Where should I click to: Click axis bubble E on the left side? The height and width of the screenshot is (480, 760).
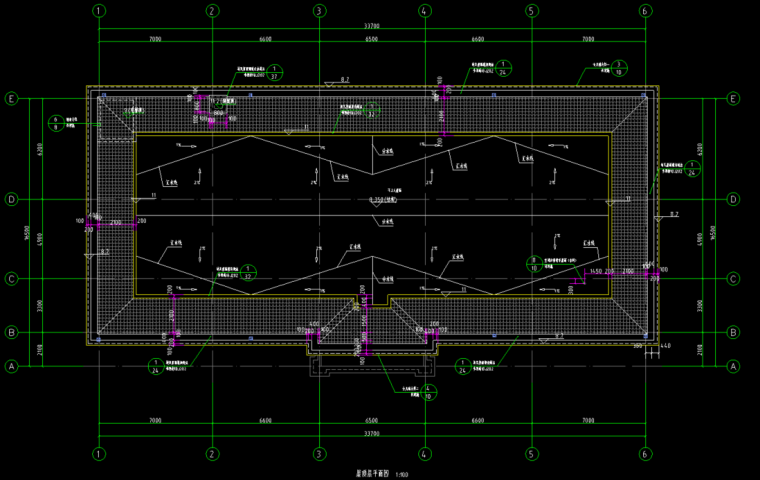(12, 99)
